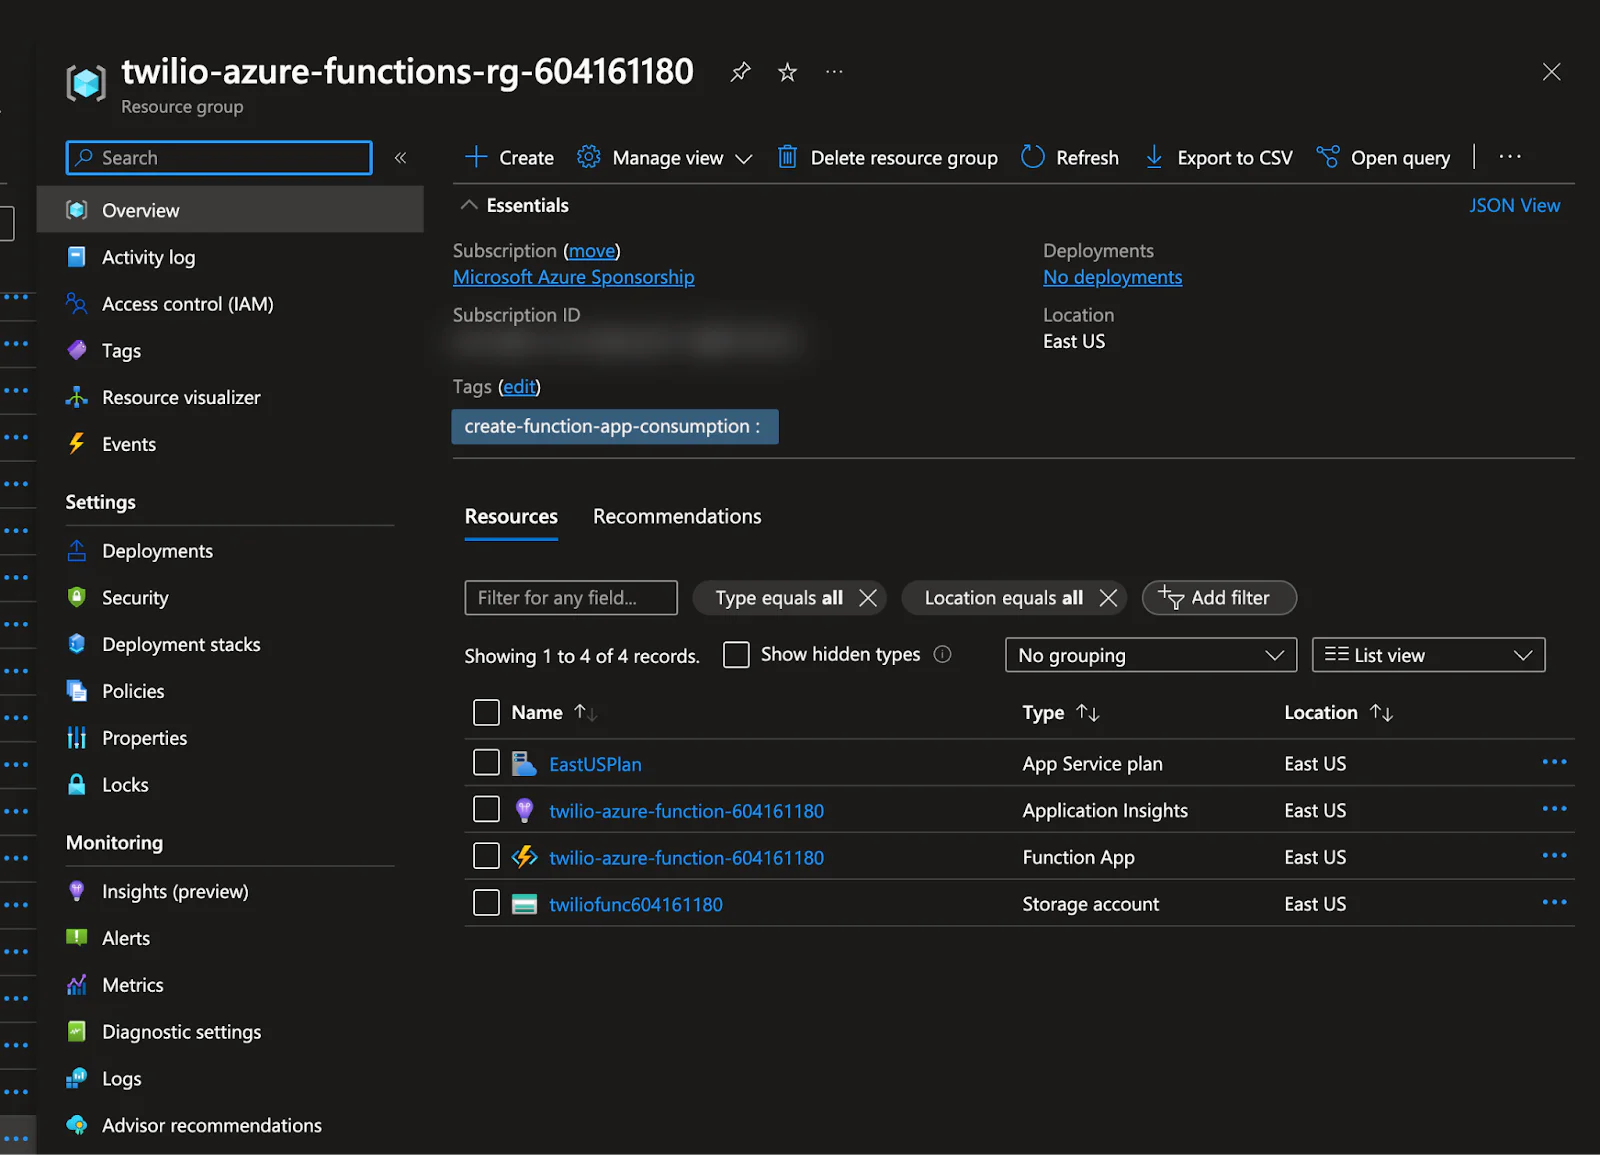The height and width of the screenshot is (1155, 1600).
Task: Sort resources by Location column arrows
Action: [1382, 713]
